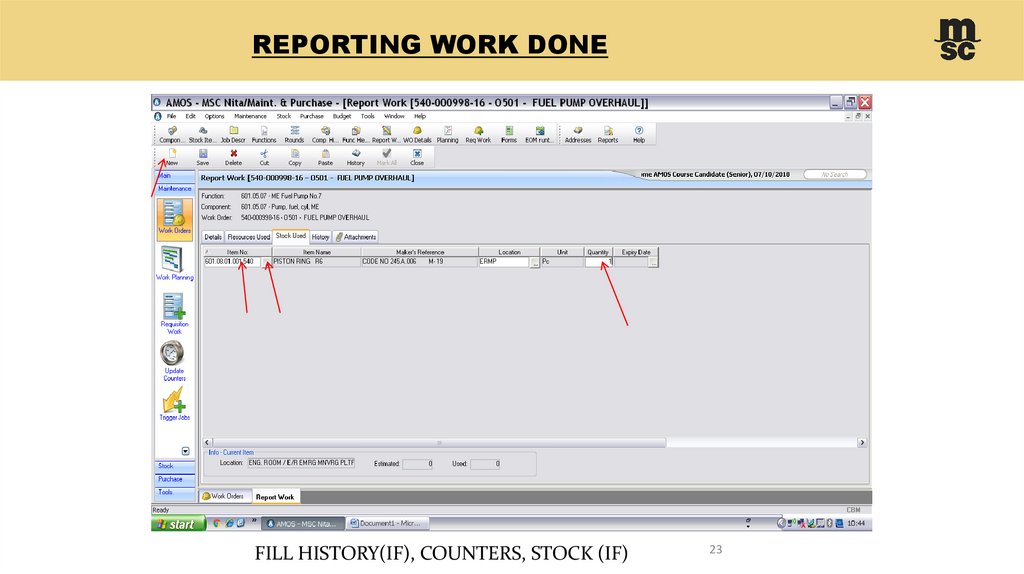The image size is (1024, 574).
Task: Open the Options menu
Action: coord(214,116)
